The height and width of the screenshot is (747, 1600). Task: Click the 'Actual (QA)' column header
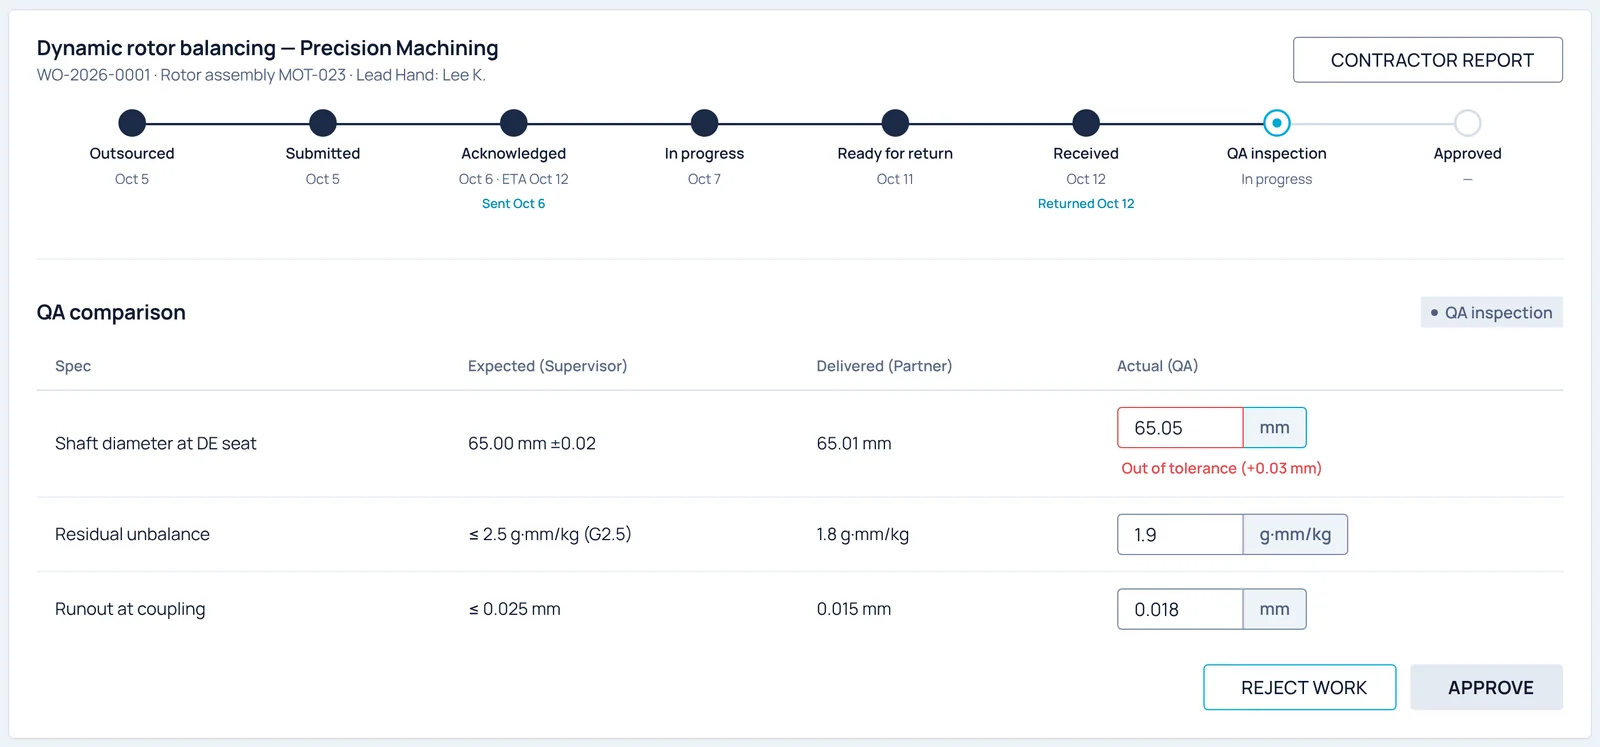1157,366
